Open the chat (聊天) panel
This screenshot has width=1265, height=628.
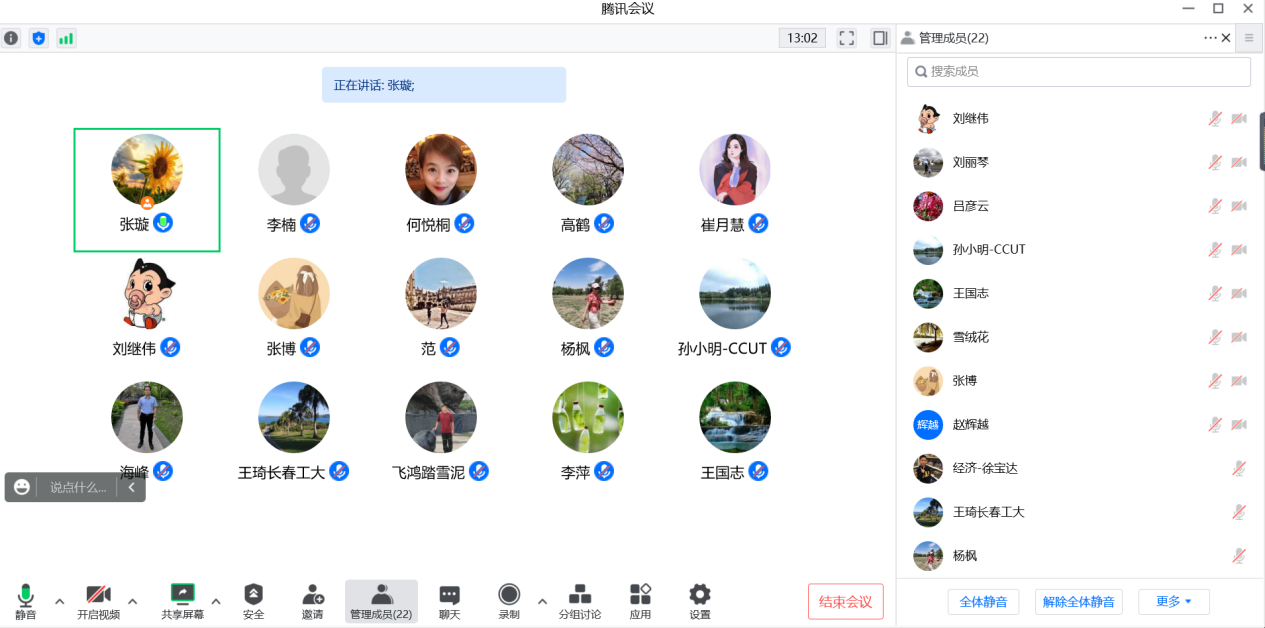pos(450,594)
